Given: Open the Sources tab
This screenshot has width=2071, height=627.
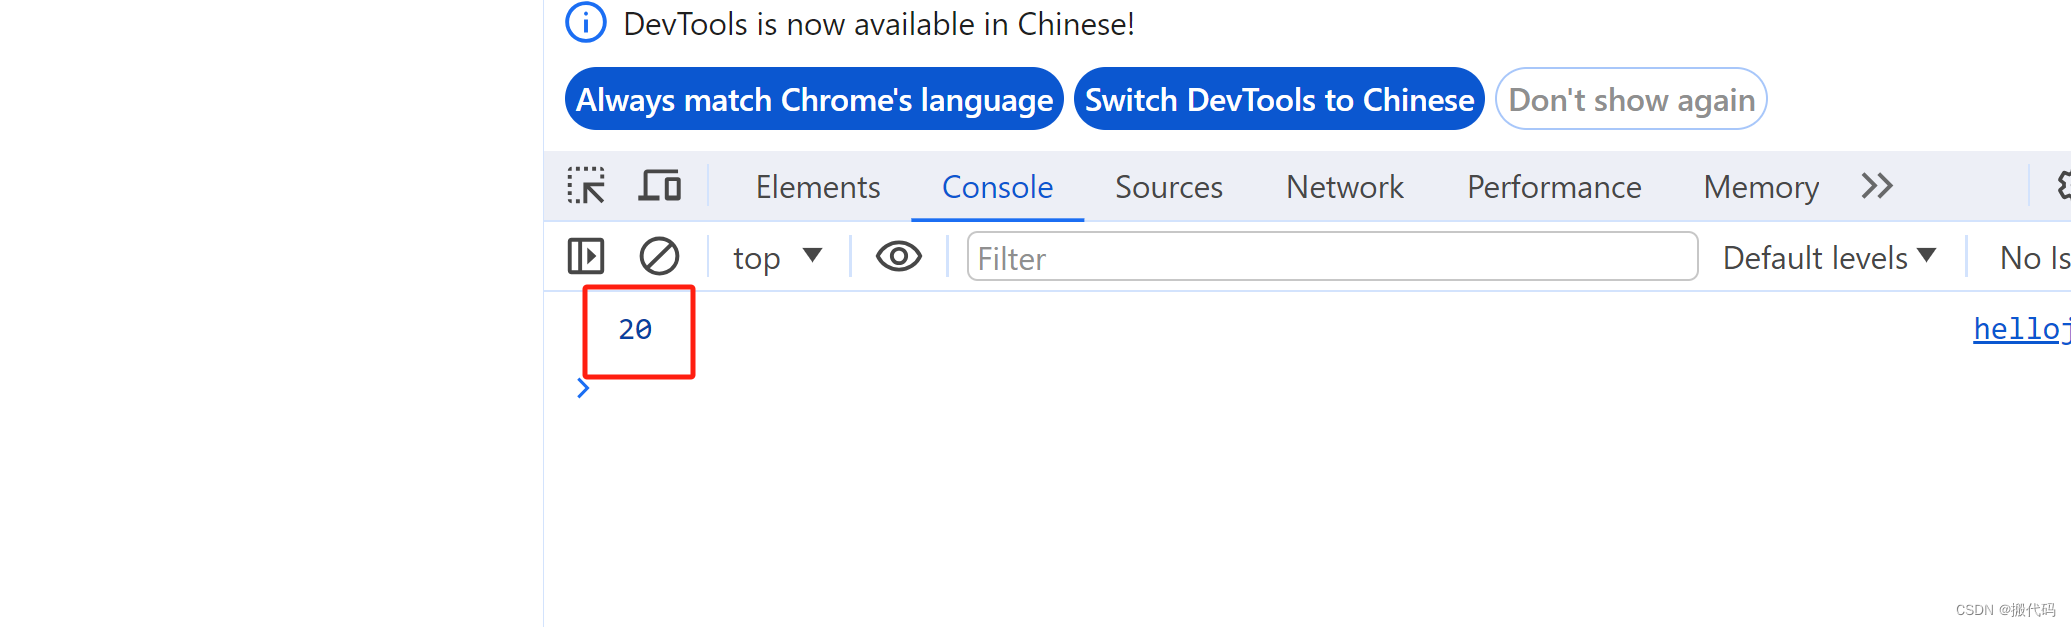Looking at the screenshot, I should point(1168,187).
